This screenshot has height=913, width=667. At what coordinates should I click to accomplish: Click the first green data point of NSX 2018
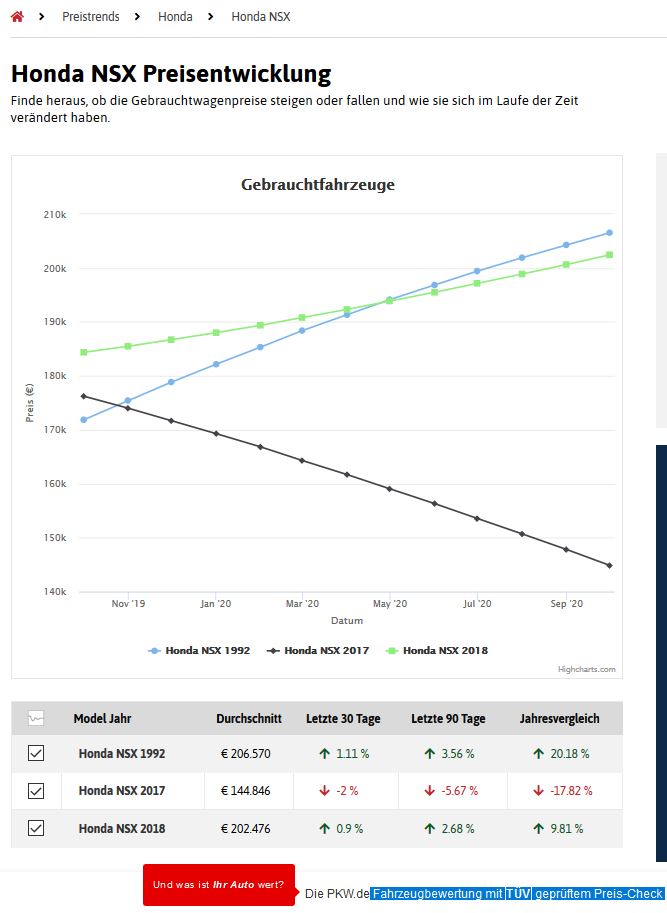(x=84, y=352)
